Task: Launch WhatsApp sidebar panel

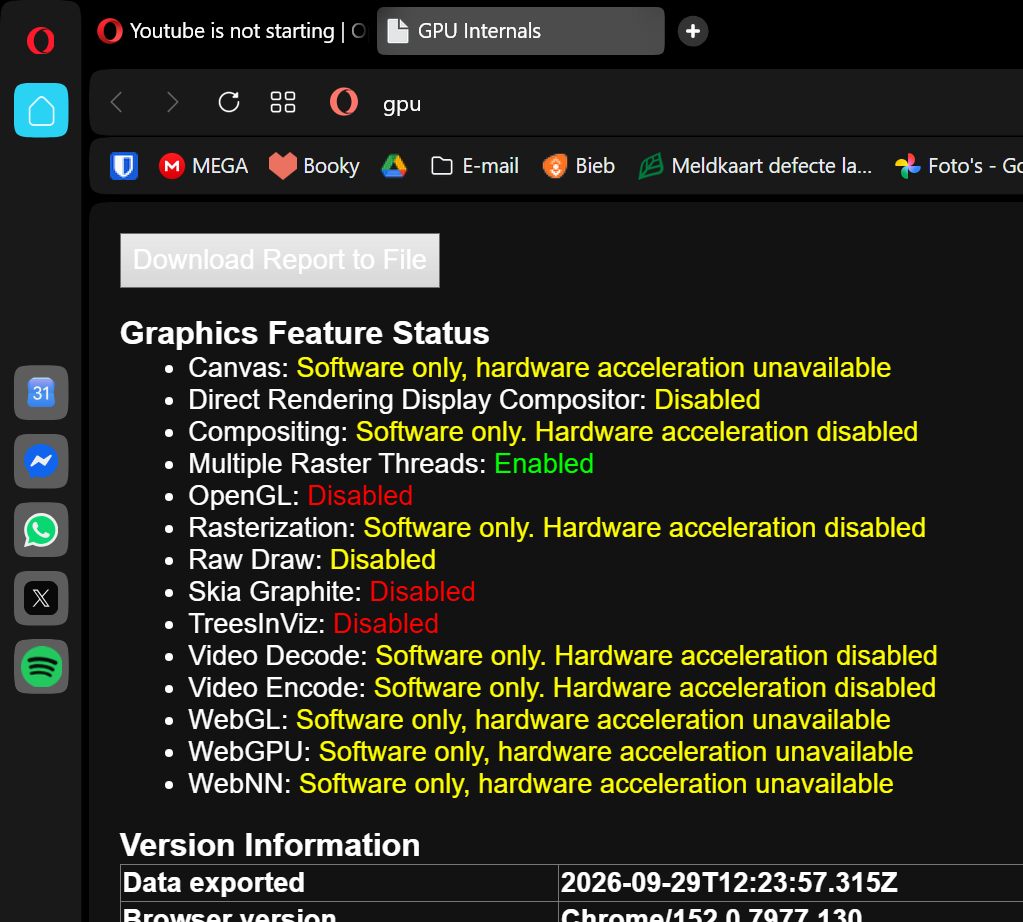Action: 41,530
